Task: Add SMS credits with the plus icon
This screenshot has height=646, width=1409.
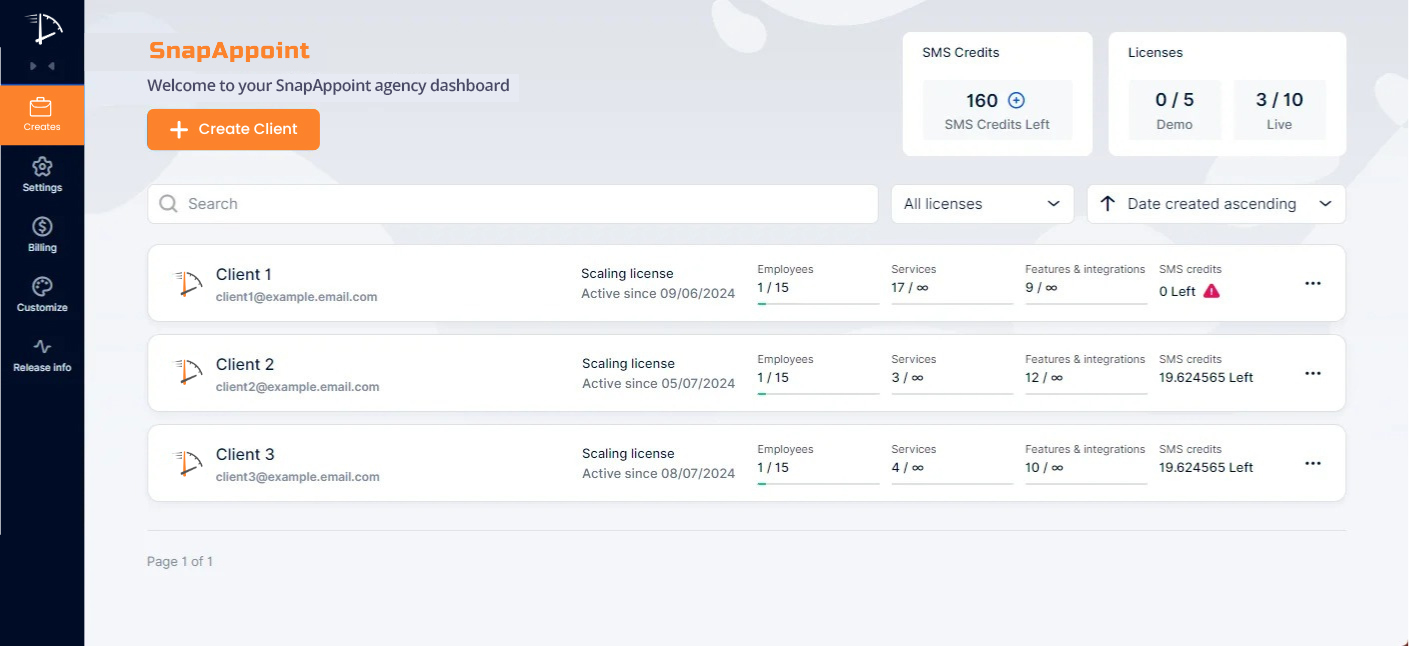Action: [1016, 100]
